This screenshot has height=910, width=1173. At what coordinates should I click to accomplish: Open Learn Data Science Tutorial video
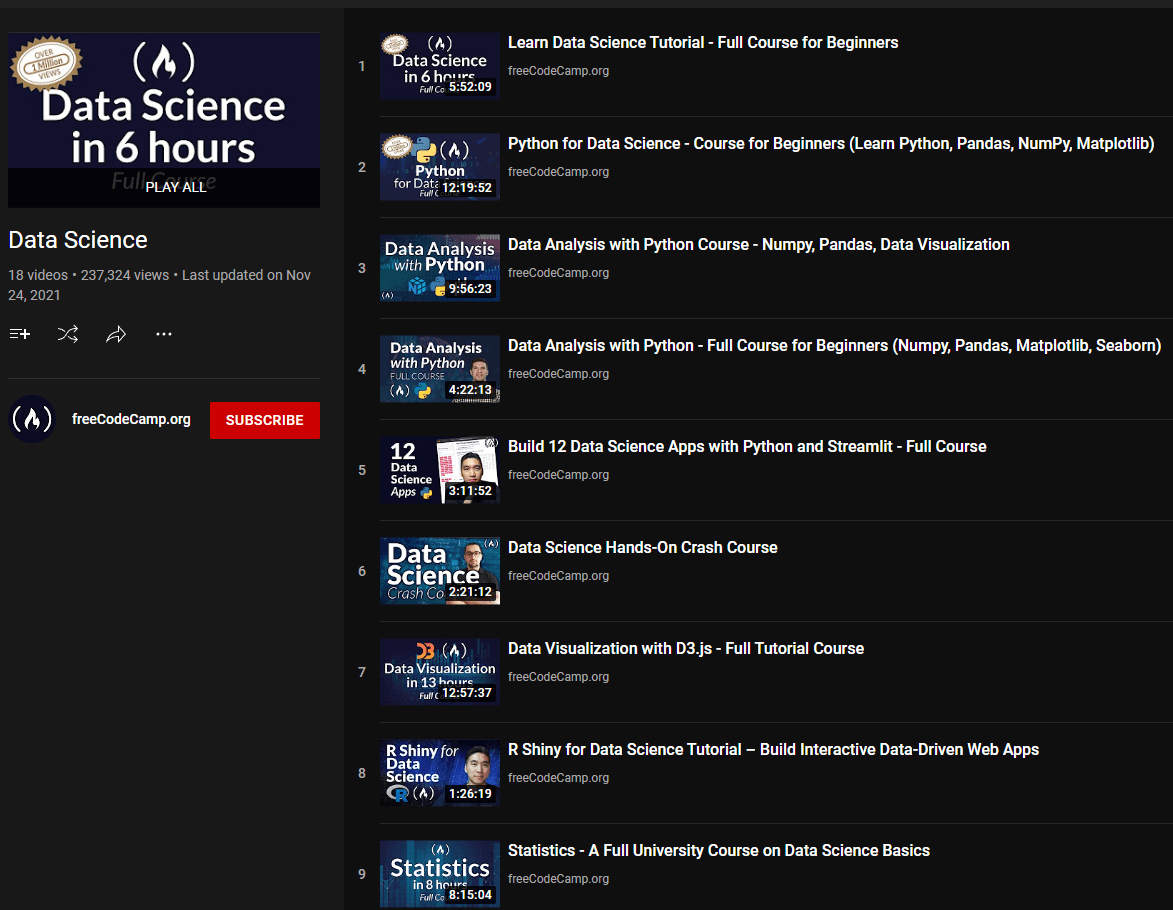[x=702, y=43]
